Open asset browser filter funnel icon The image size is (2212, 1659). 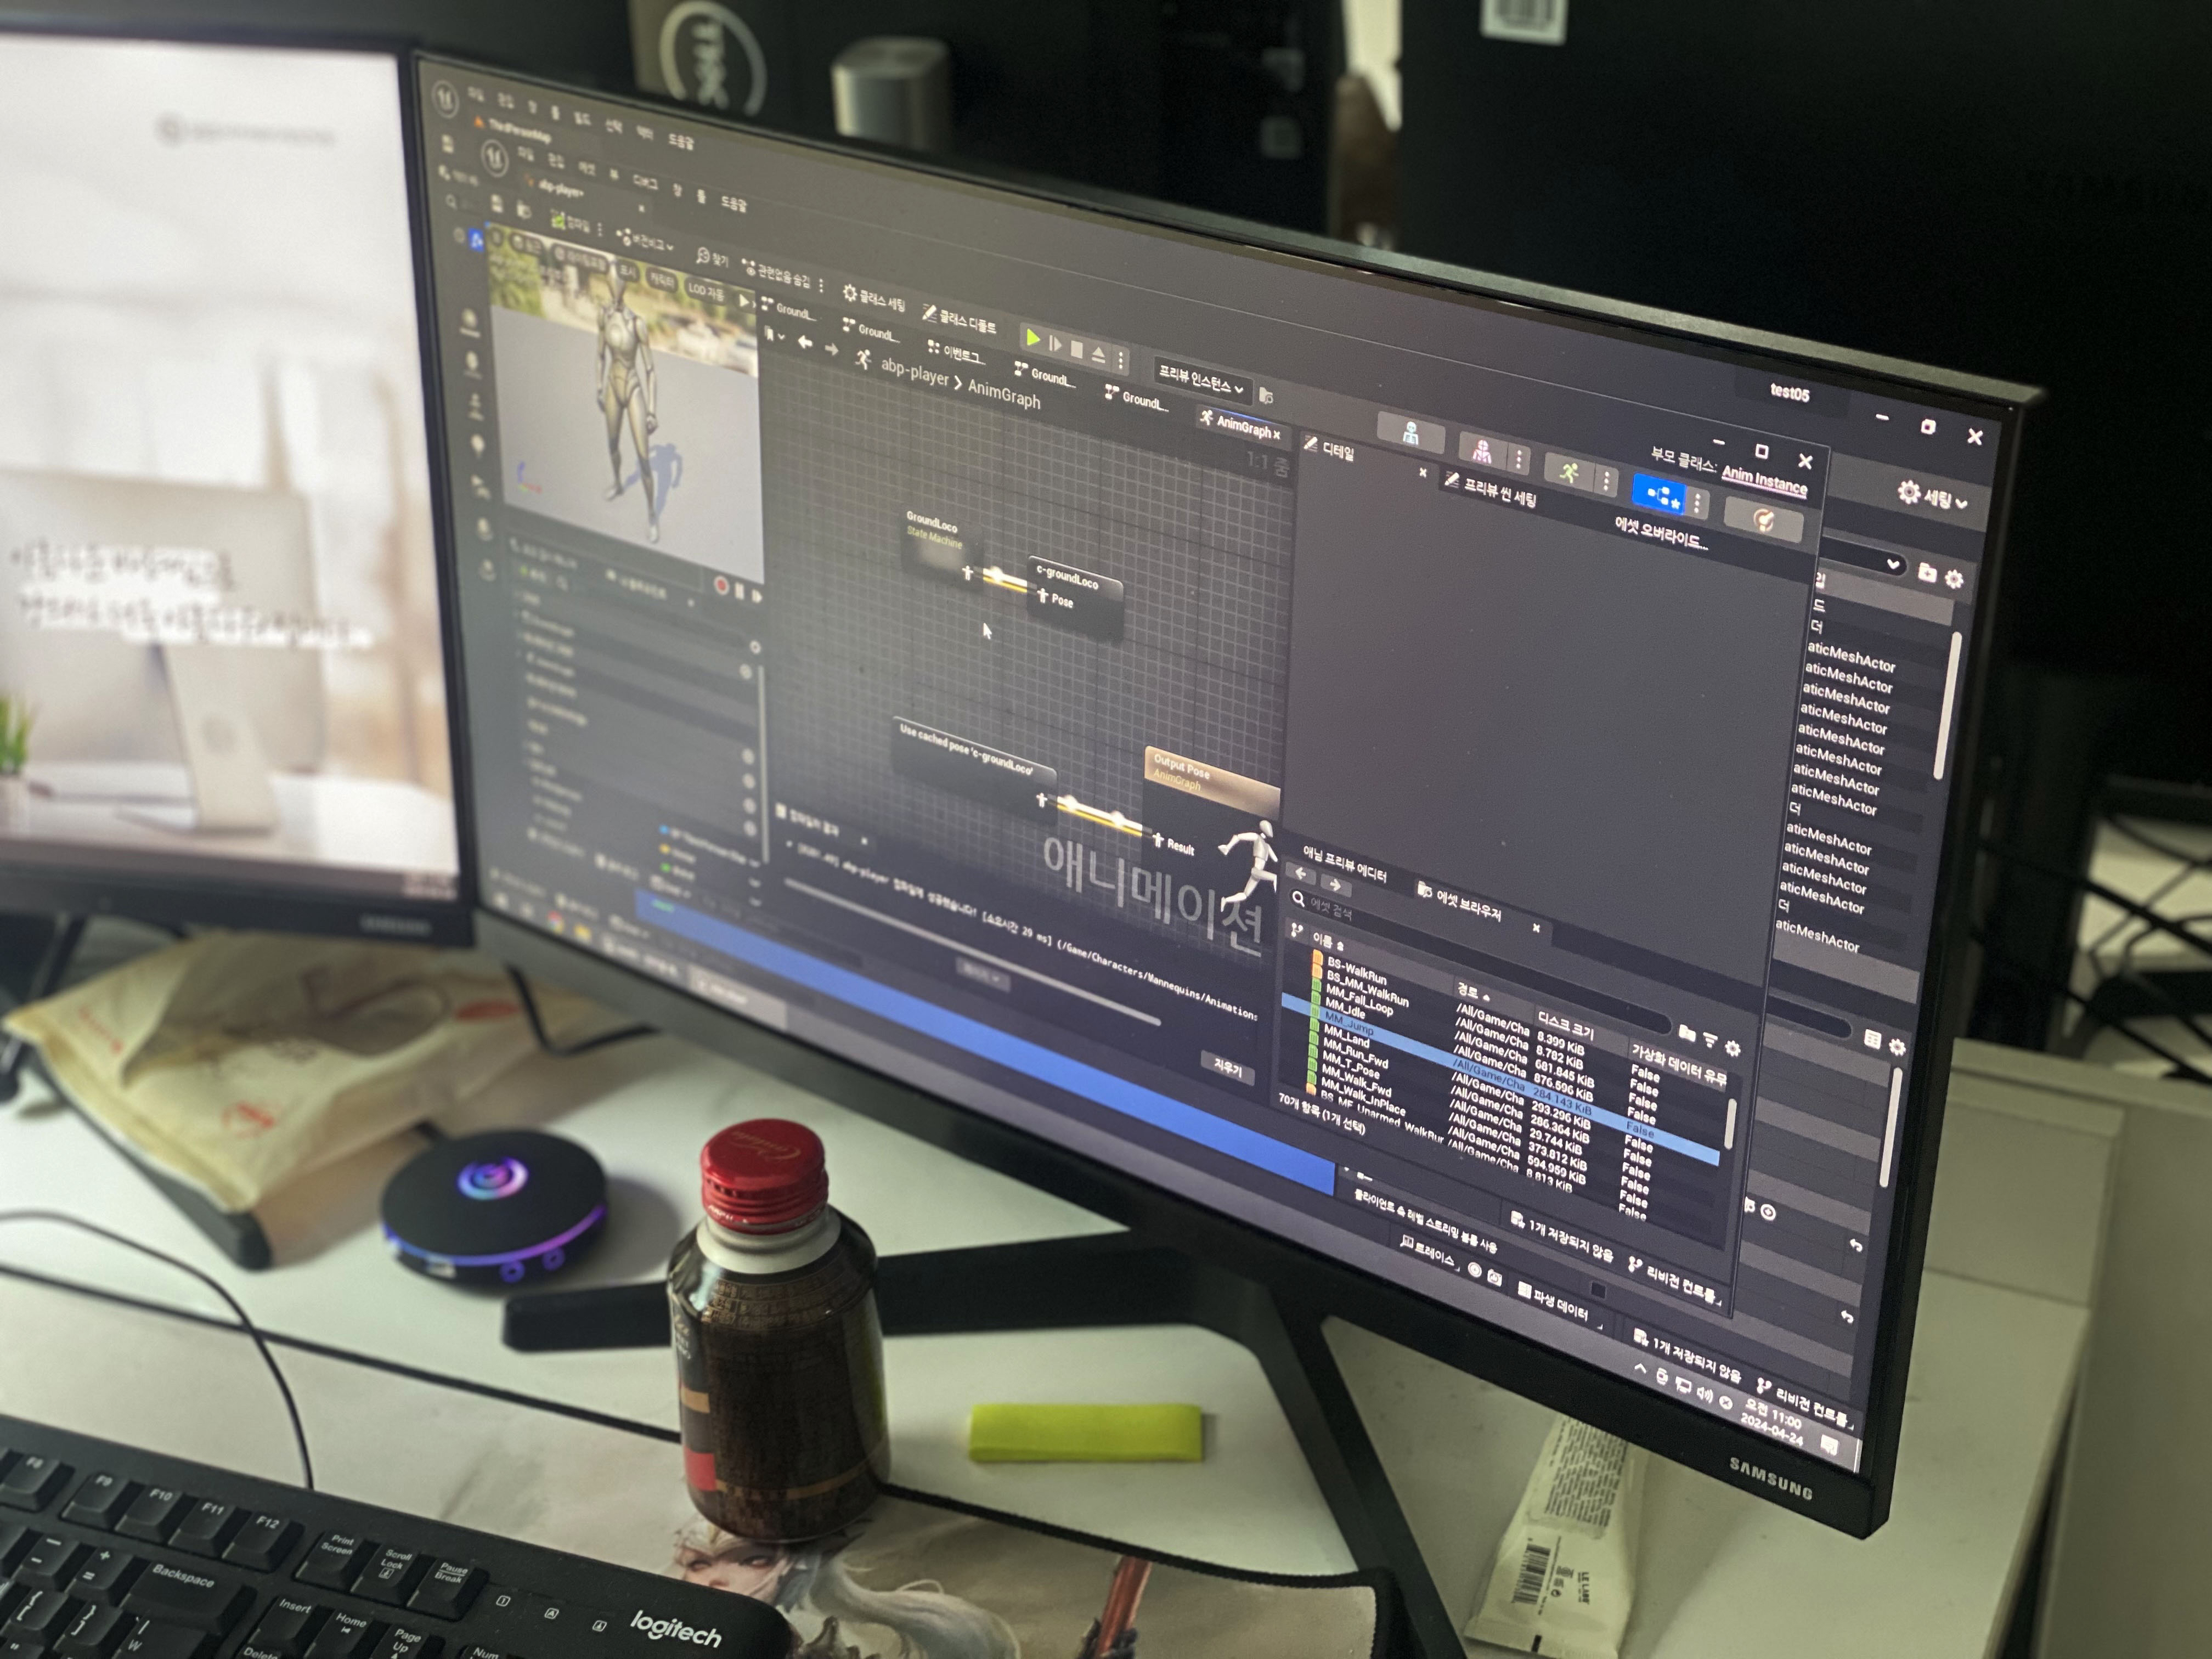[x=1709, y=1041]
